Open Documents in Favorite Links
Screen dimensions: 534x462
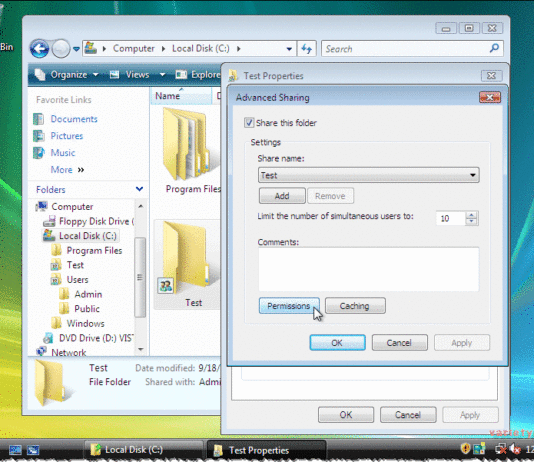click(x=74, y=119)
